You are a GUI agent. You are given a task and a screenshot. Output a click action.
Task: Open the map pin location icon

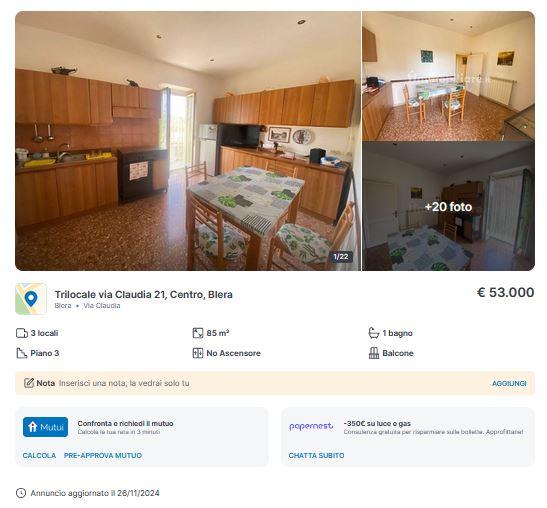(31, 299)
